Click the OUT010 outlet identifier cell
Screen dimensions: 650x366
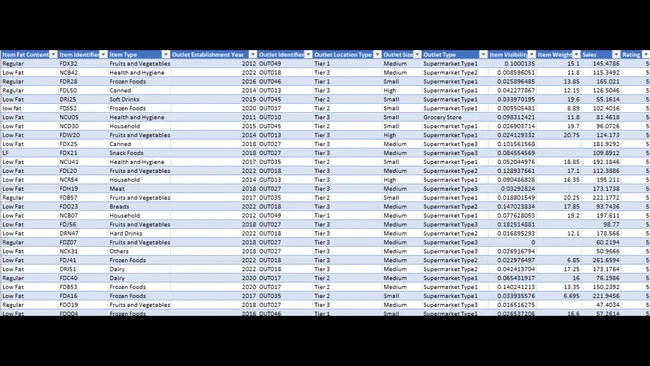(285, 117)
